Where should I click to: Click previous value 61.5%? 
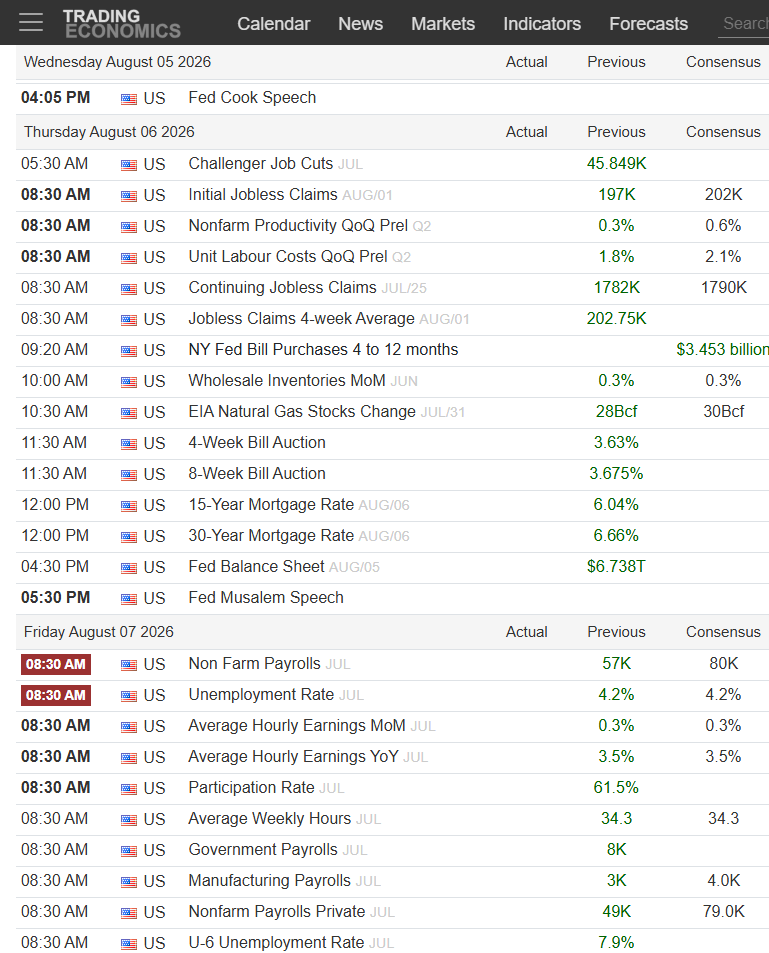[616, 788]
